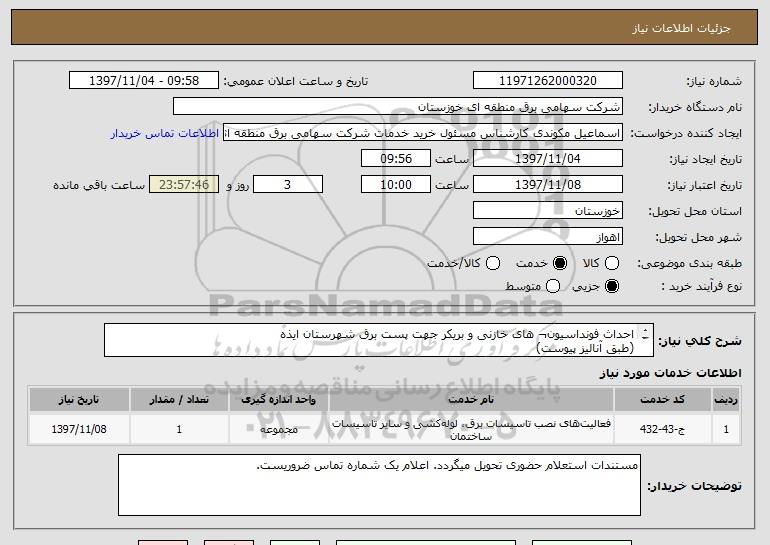Click the delivery province خوزستان field
The height and width of the screenshot is (545, 770).
tap(546, 211)
